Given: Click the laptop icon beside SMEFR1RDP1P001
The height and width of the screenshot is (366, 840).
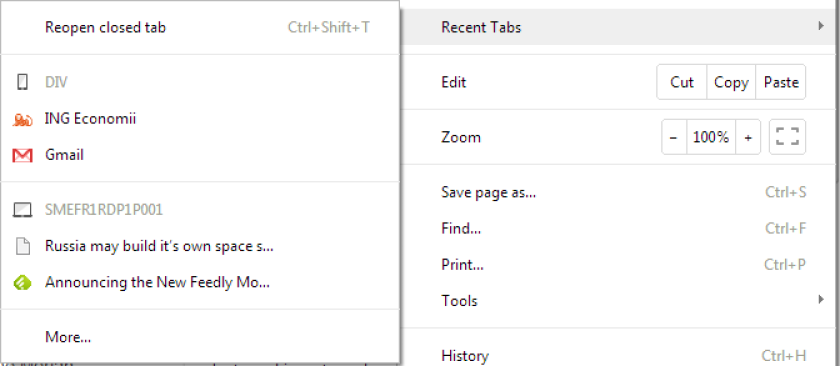Looking at the screenshot, I should click(x=22, y=211).
